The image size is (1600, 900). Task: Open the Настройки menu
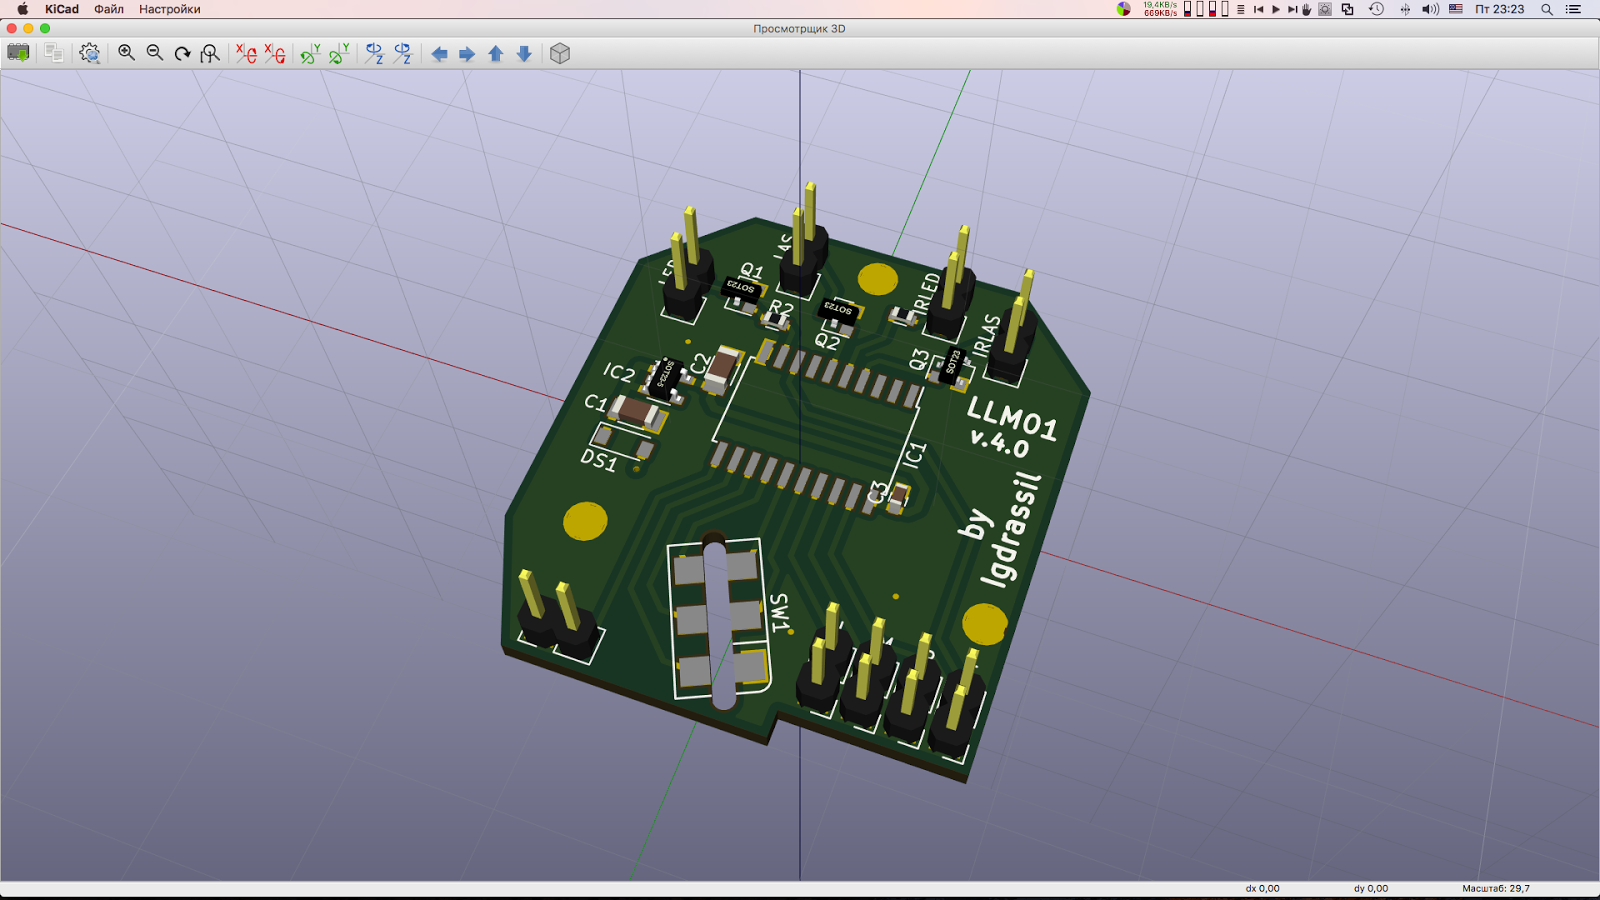pos(170,9)
